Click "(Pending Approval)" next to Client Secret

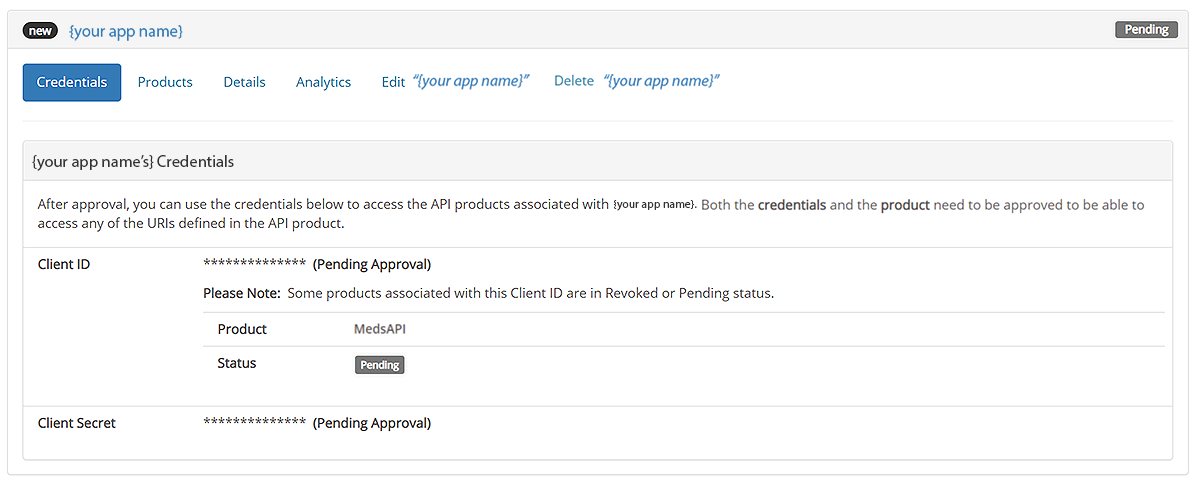pyautogui.click(x=372, y=423)
